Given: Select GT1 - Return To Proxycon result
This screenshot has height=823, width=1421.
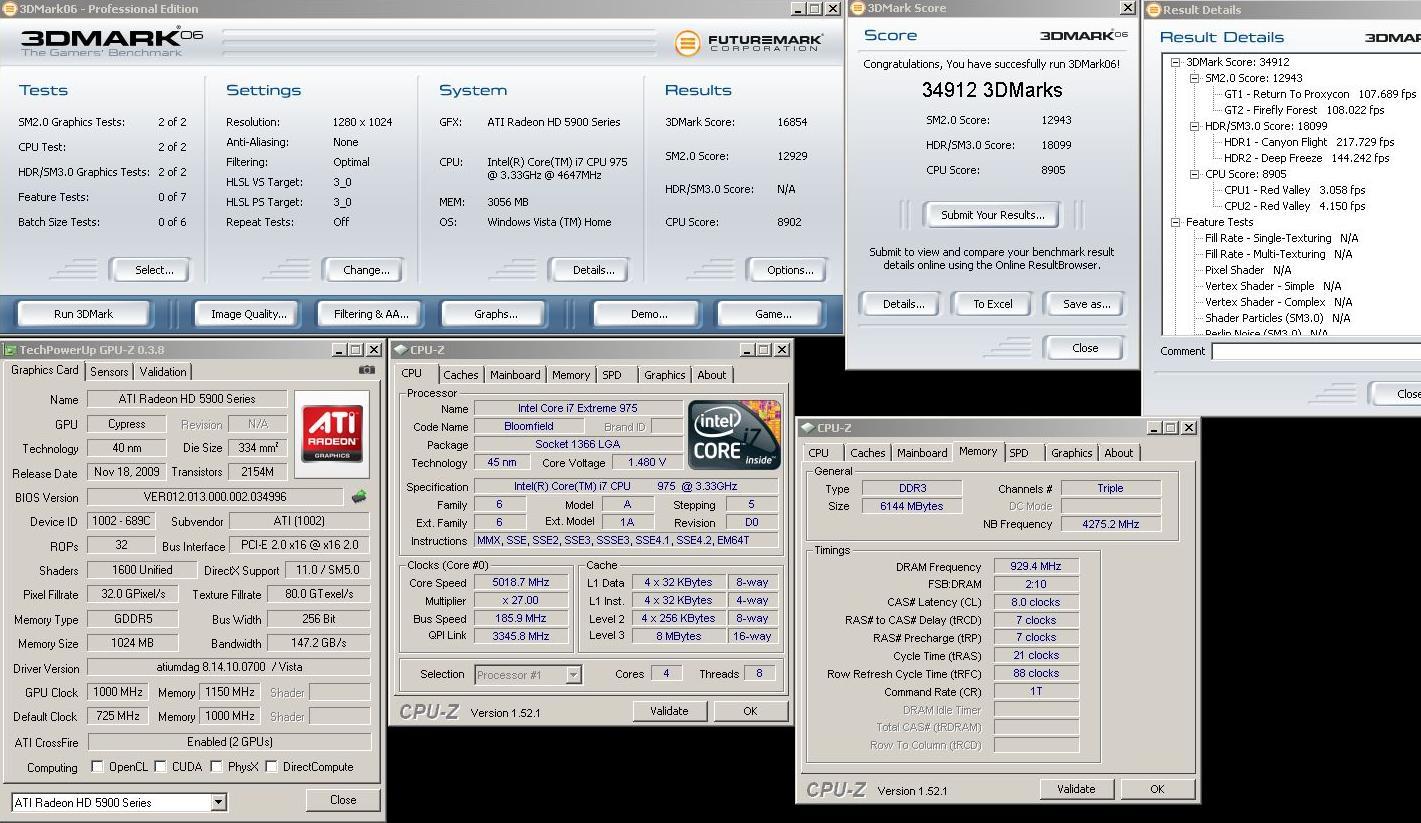Looking at the screenshot, I should [1320, 94].
